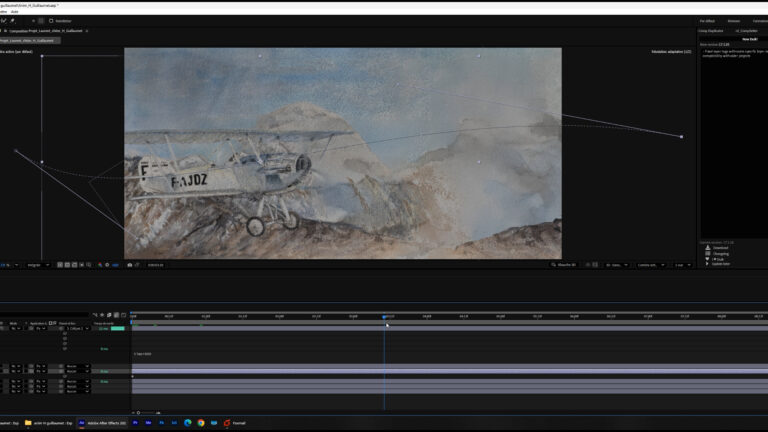768x432 pixels.
Task: Select the highlighted second layer bar in timeline
Action: pyautogui.click(x=450, y=371)
